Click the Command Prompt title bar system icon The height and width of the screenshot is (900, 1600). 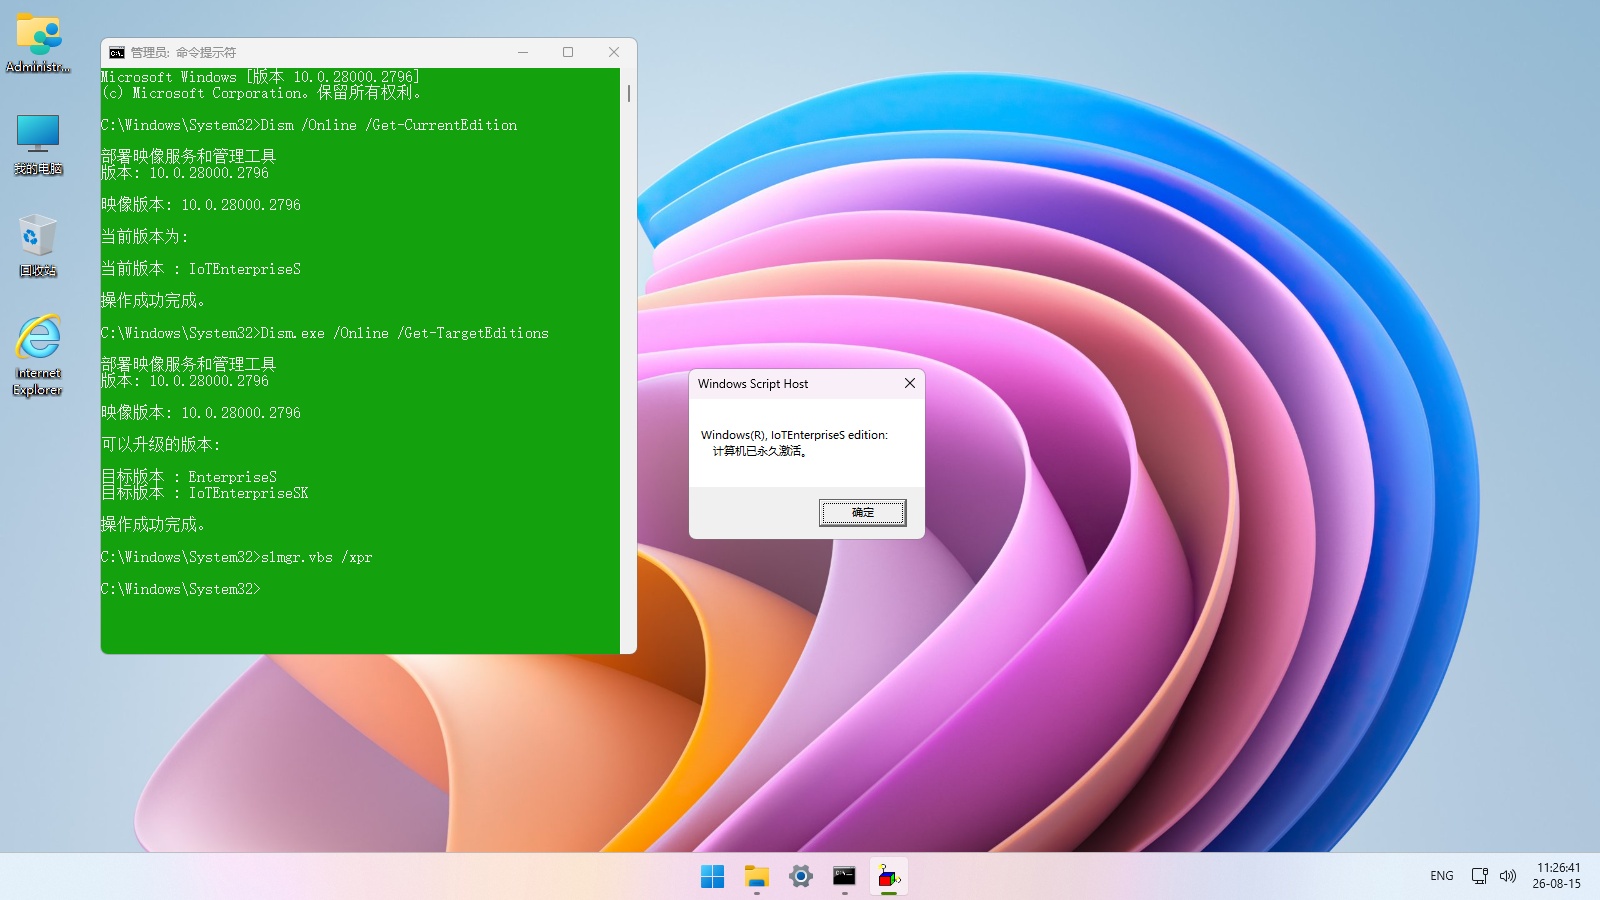point(117,52)
